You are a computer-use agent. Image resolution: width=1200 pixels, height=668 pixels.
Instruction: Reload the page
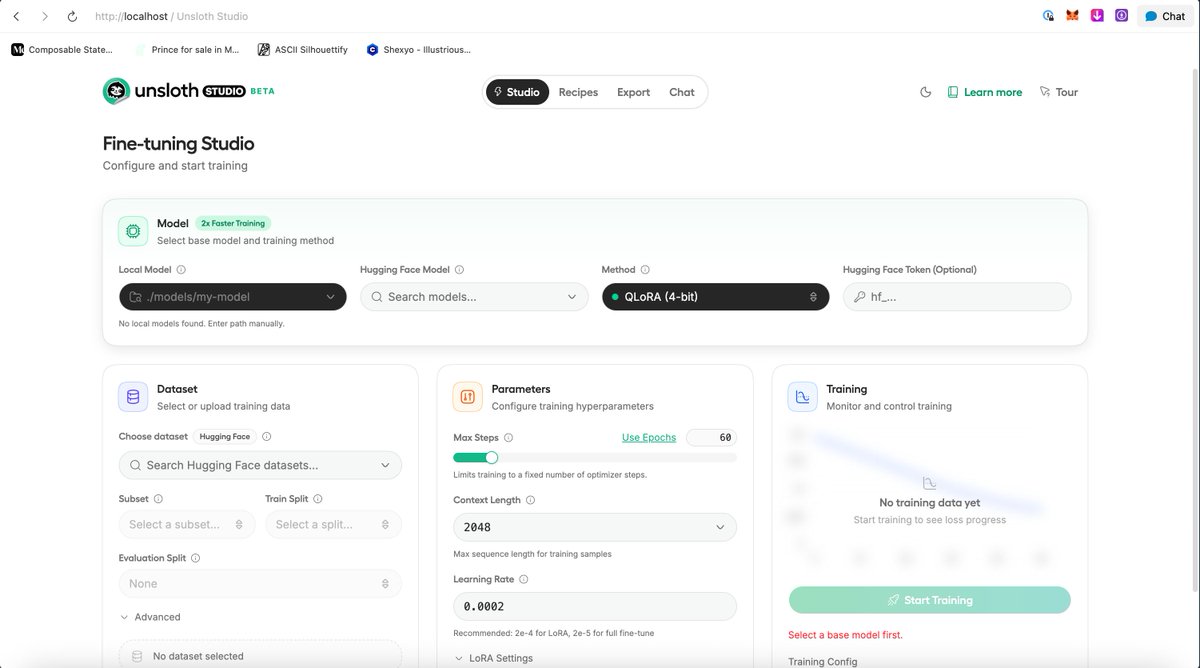72,16
